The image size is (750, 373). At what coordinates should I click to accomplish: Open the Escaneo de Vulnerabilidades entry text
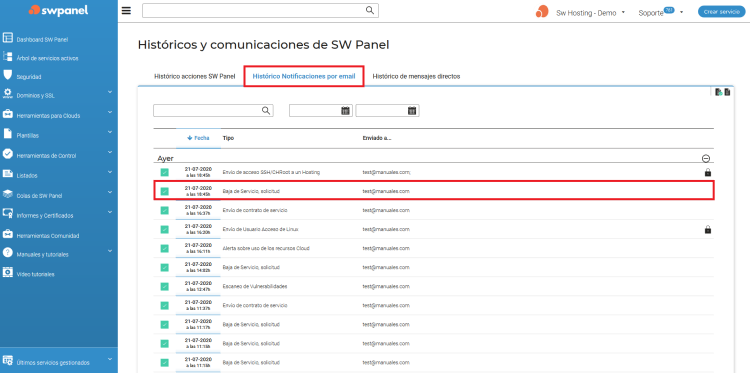pyautogui.click(x=255, y=286)
